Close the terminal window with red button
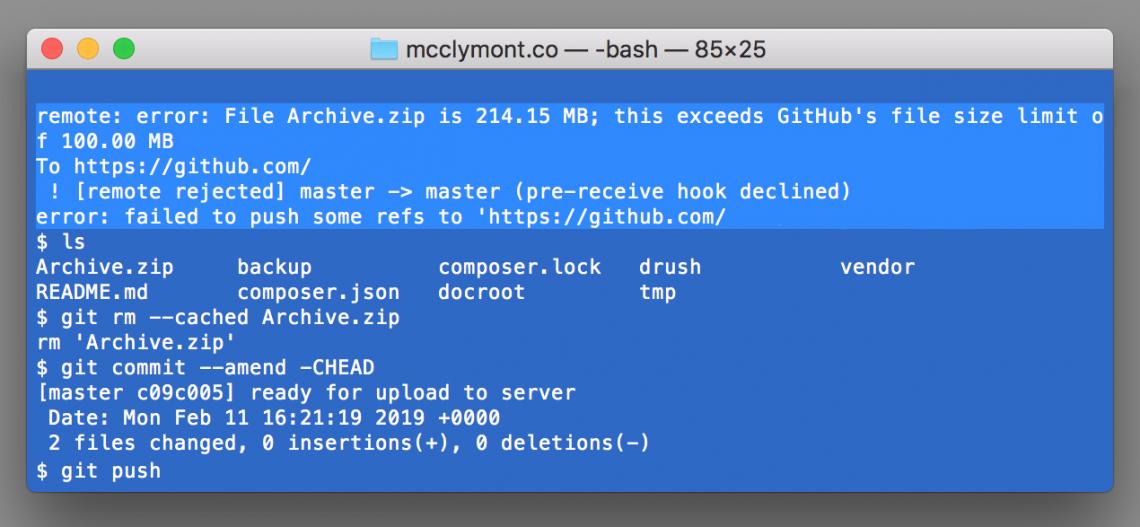This screenshot has height=527, width=1140. coord(52,48)
